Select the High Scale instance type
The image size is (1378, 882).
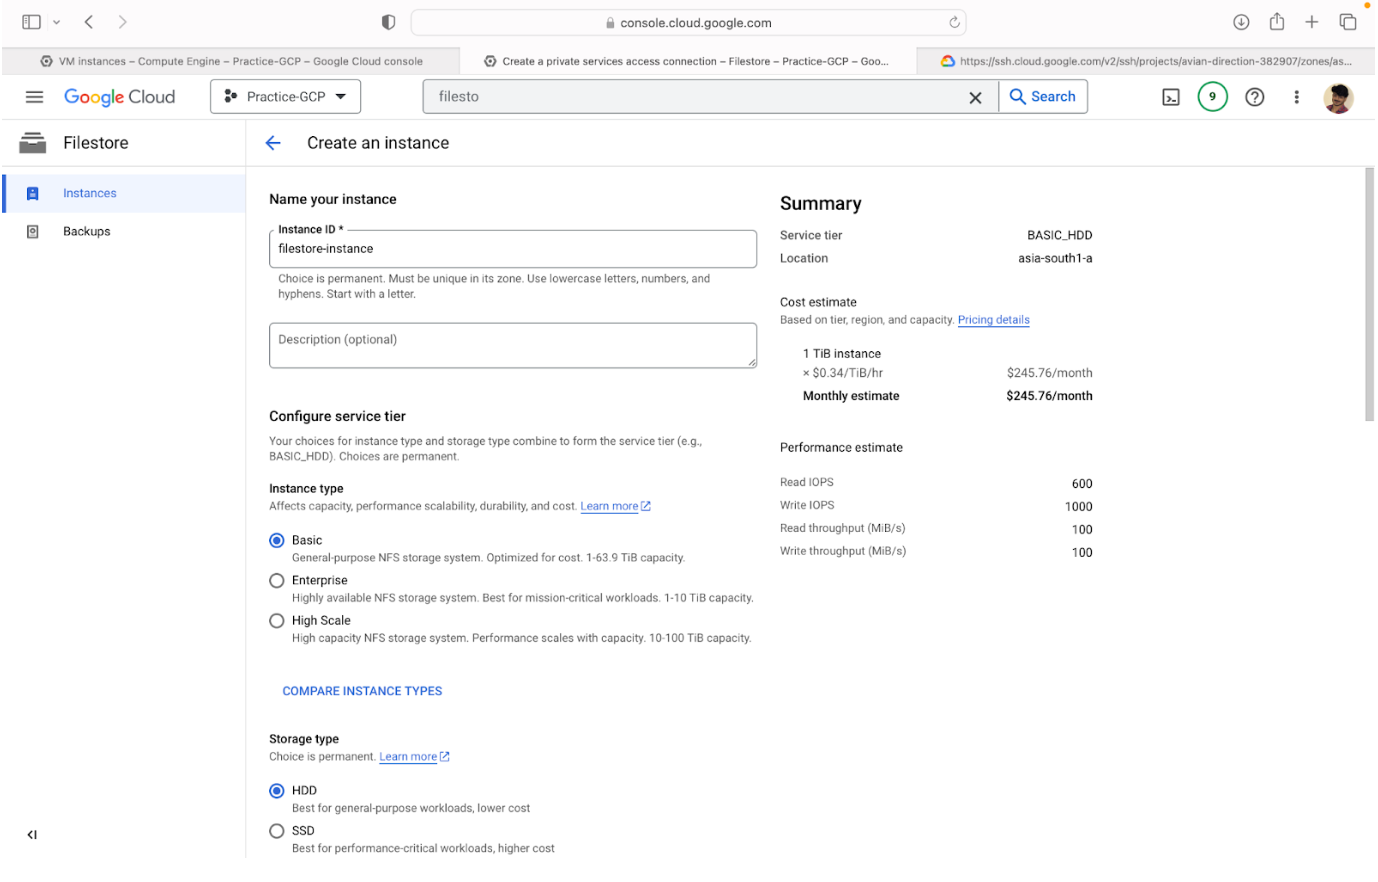tap(276, 620)
